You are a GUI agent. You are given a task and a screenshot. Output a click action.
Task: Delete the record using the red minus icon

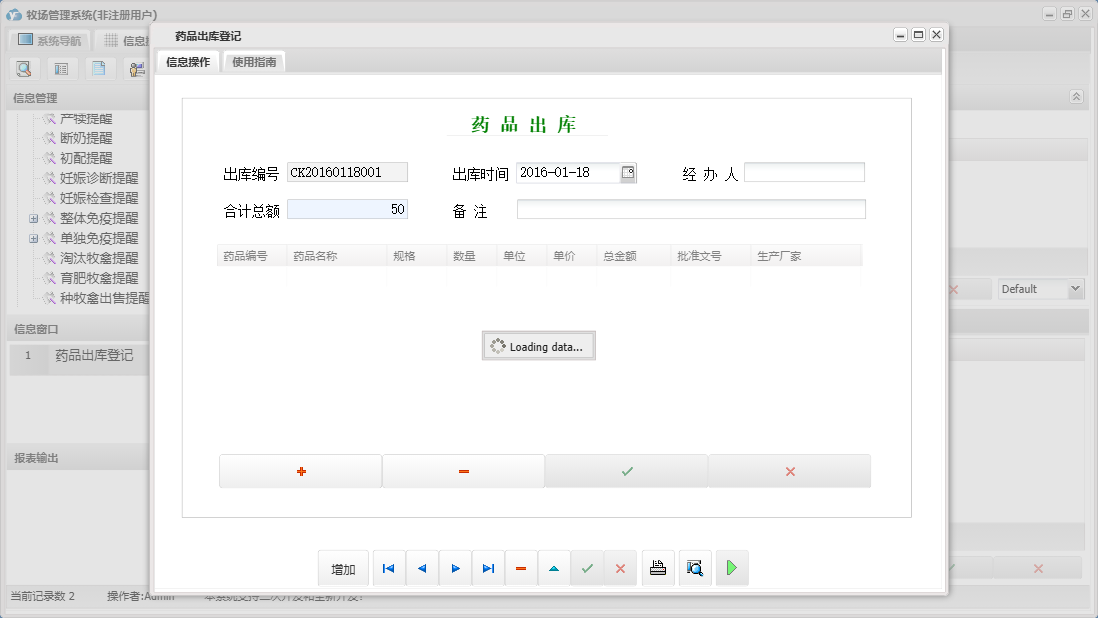(x=520, y=567)
